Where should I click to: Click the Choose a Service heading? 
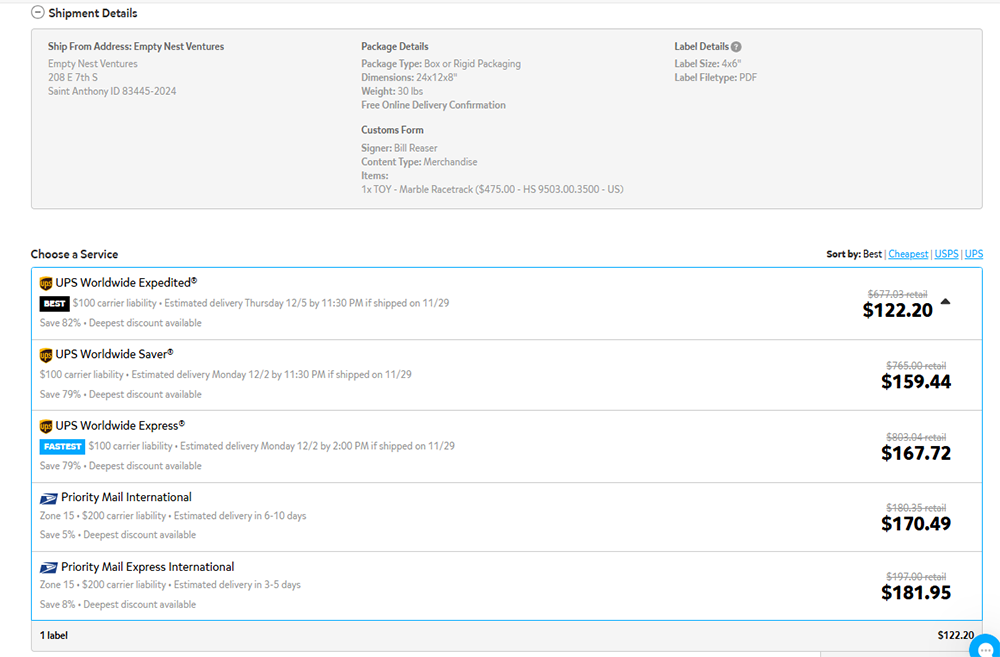pos(74,254)
